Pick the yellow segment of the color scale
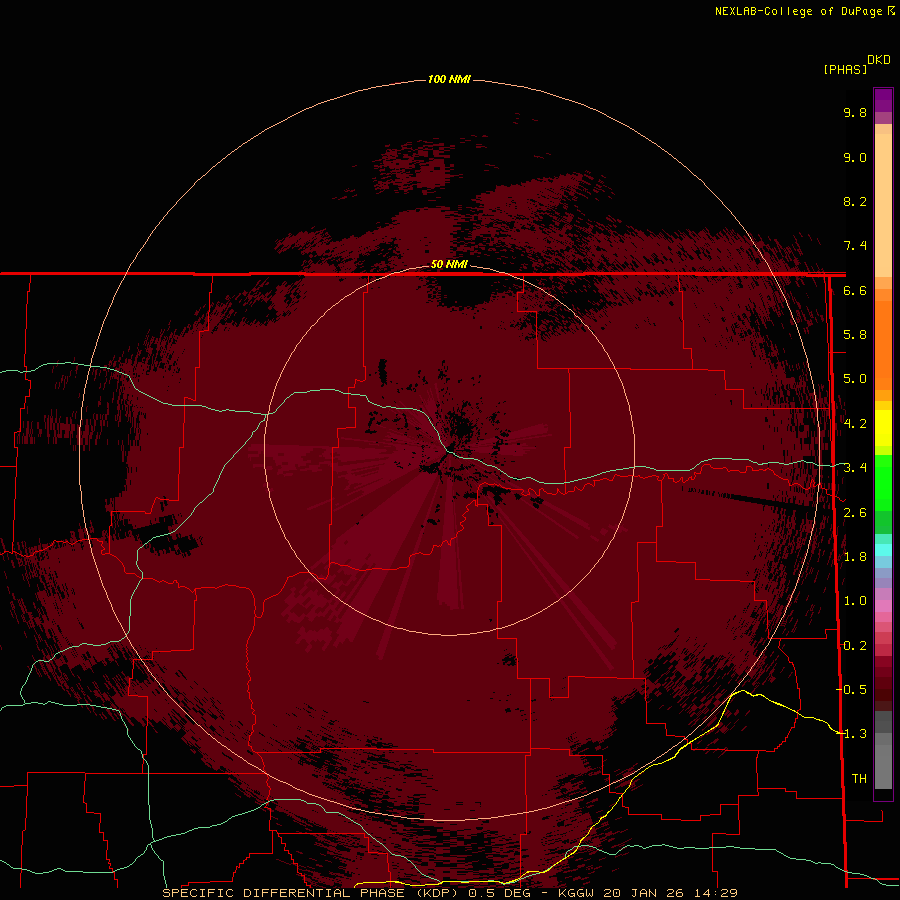The height and width of the screenshot is (900, 900). [883, 428]
